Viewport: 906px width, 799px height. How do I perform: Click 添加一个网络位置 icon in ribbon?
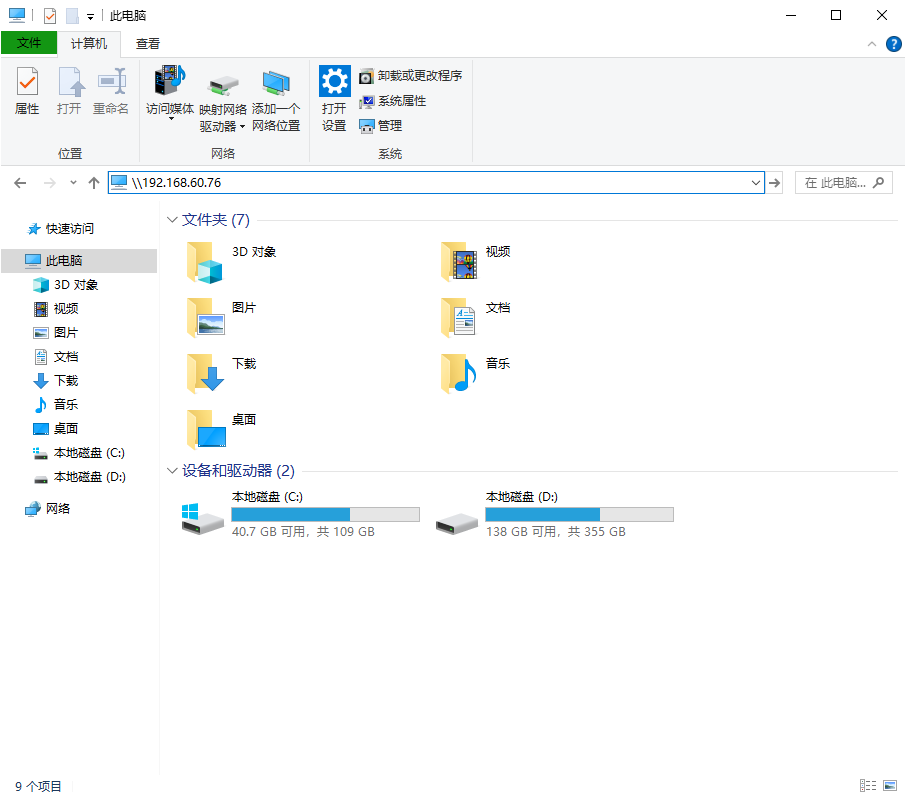(276, 83)
